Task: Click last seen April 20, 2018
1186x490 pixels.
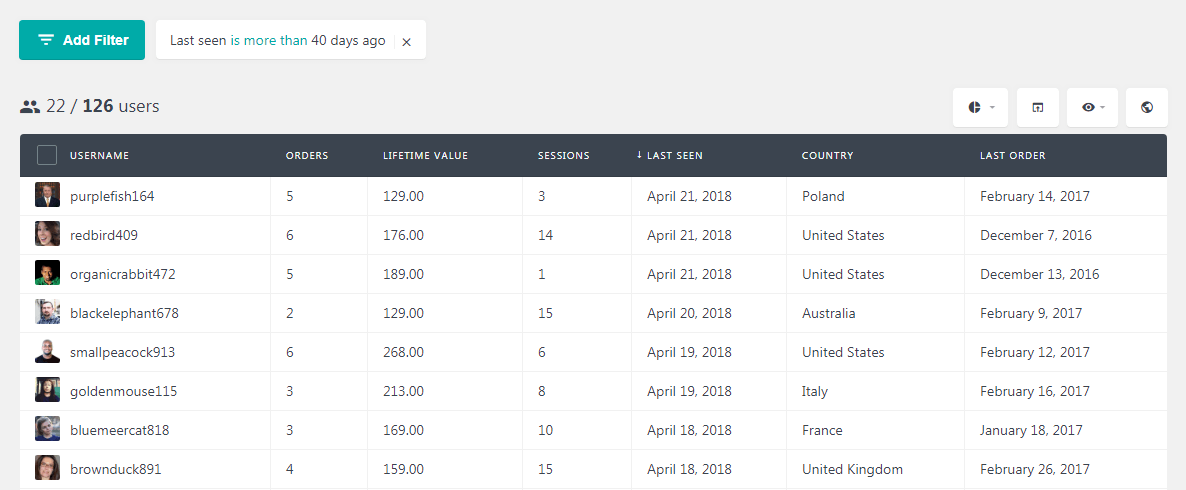Action: coord(689,313)
